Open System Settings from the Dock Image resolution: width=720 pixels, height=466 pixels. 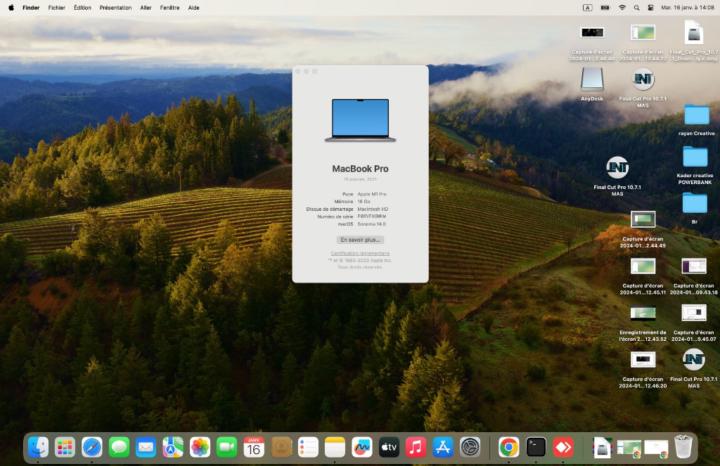click(470, 447)
